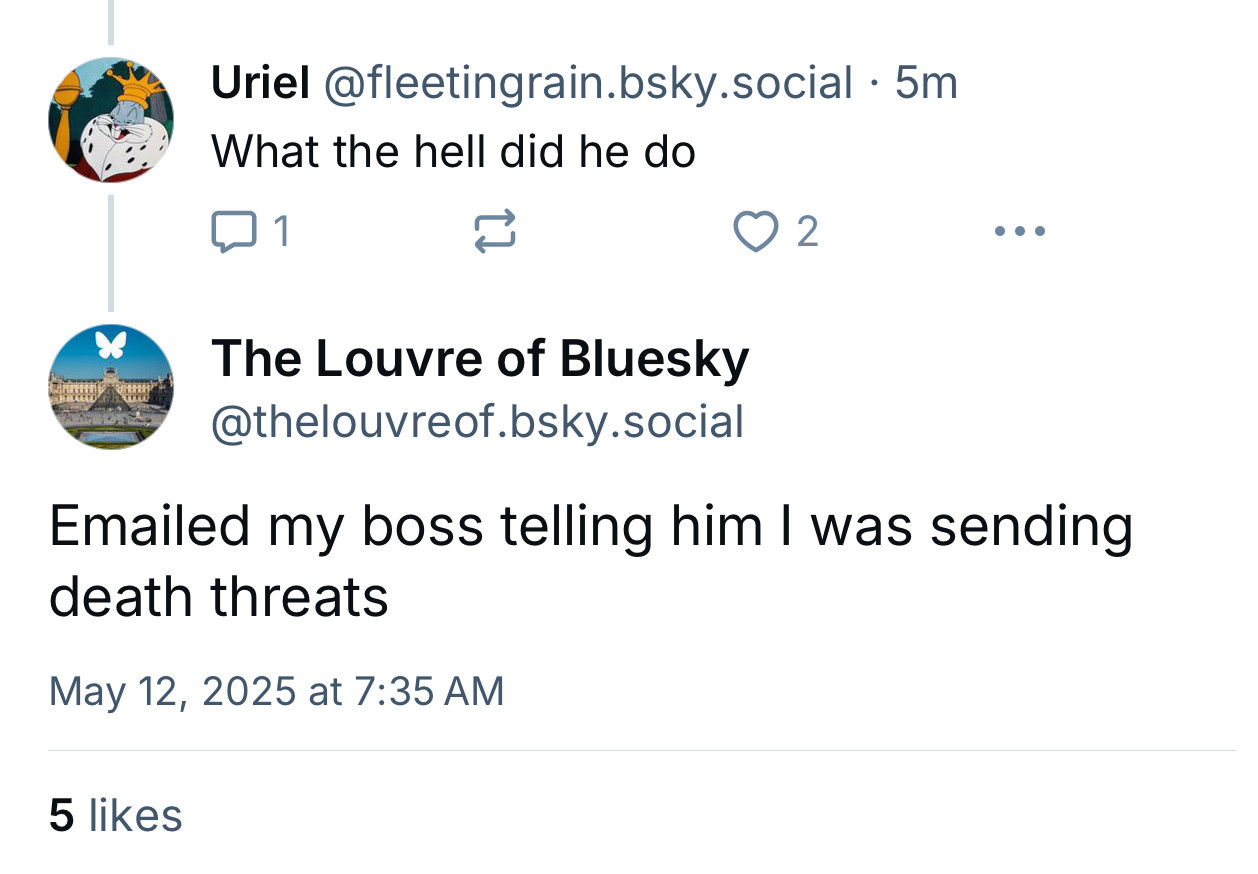The height and width of the screenshot is (874, 1258).
Task: Click the like count number 2
Action: click(x=807, y=232)
